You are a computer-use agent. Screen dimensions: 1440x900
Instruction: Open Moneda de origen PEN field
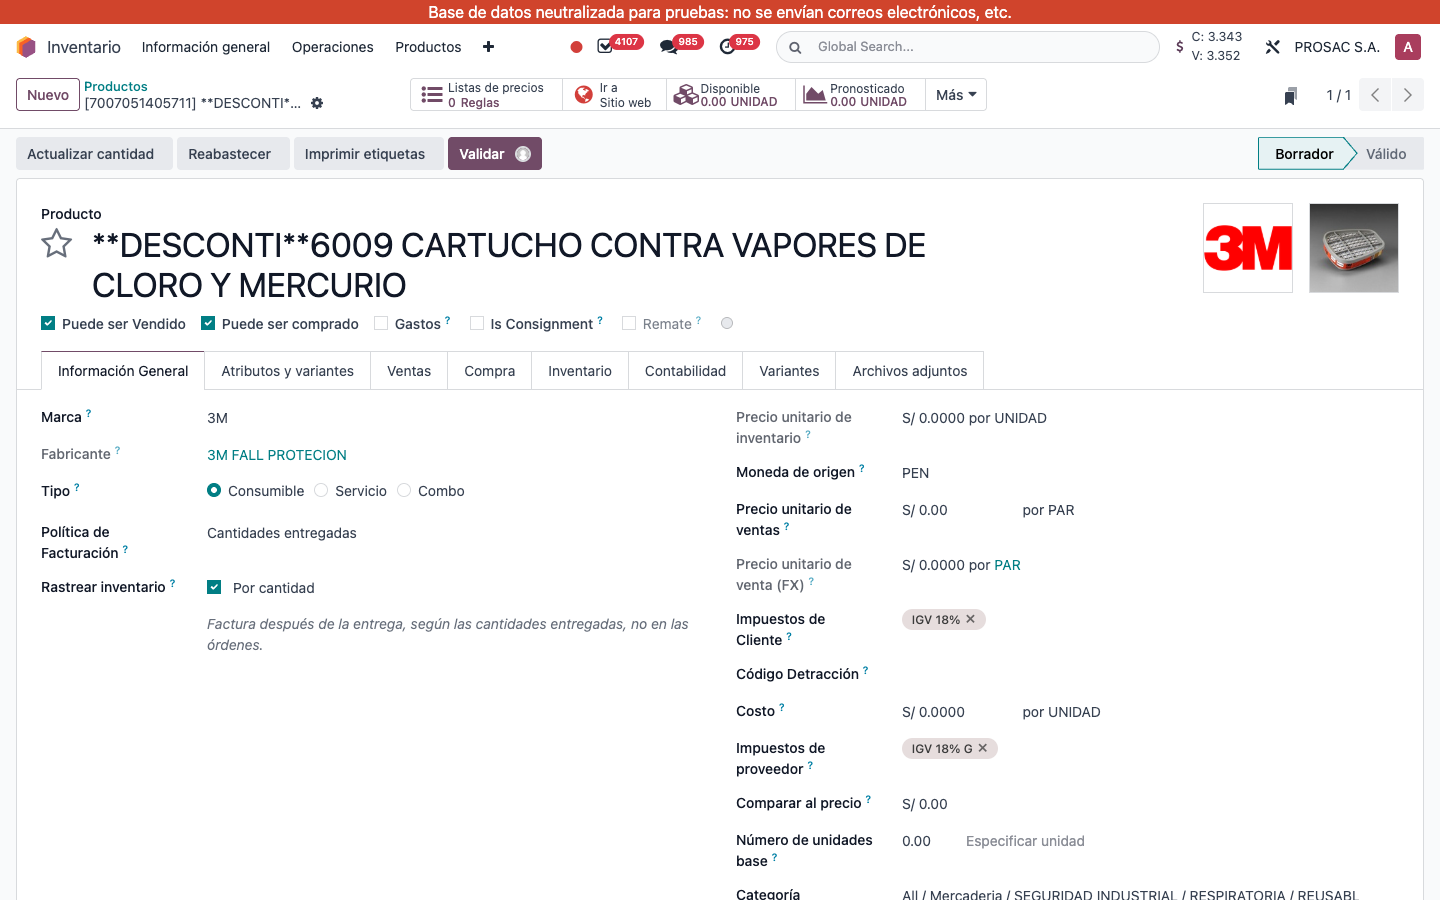[1150, 473]
